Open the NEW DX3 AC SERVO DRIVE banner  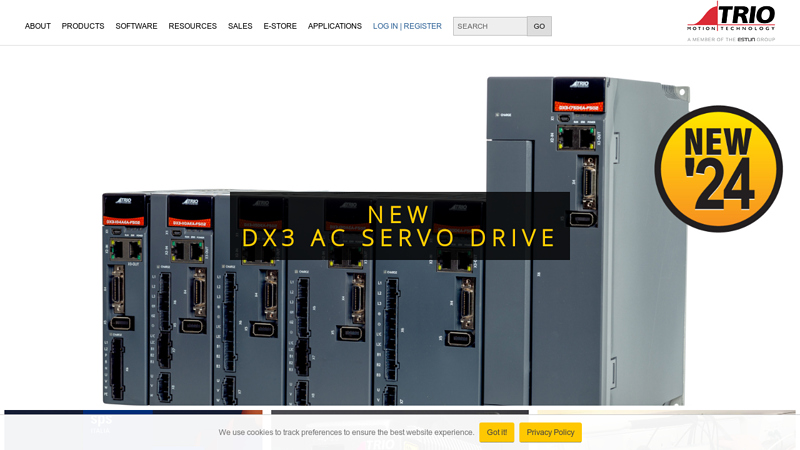(399, 226)
